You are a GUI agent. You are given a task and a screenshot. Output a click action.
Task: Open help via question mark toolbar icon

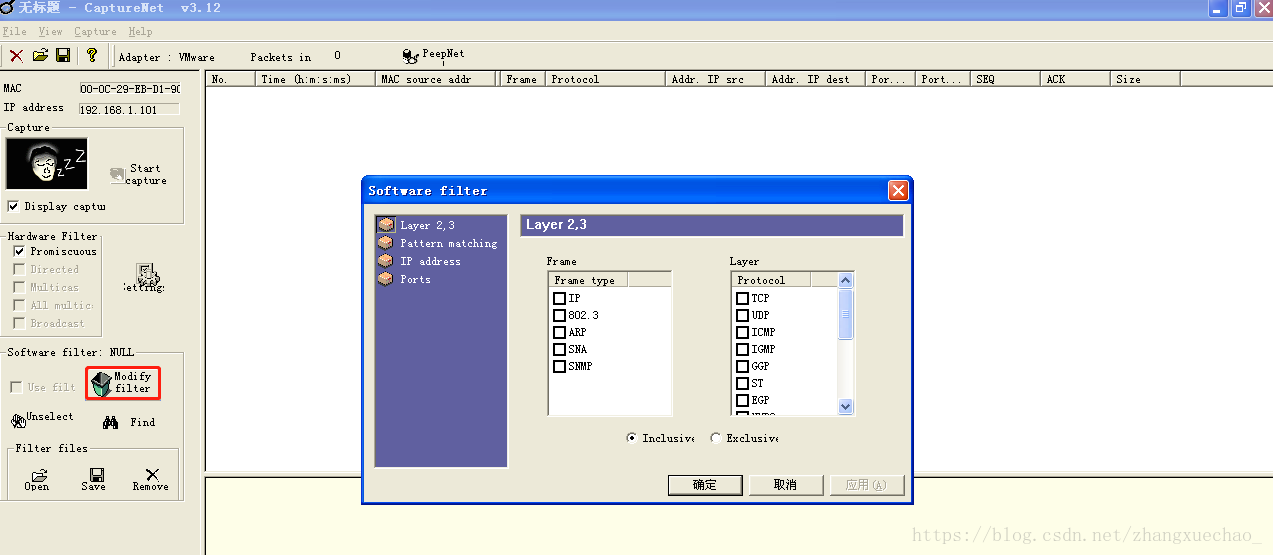click(92, 56)
